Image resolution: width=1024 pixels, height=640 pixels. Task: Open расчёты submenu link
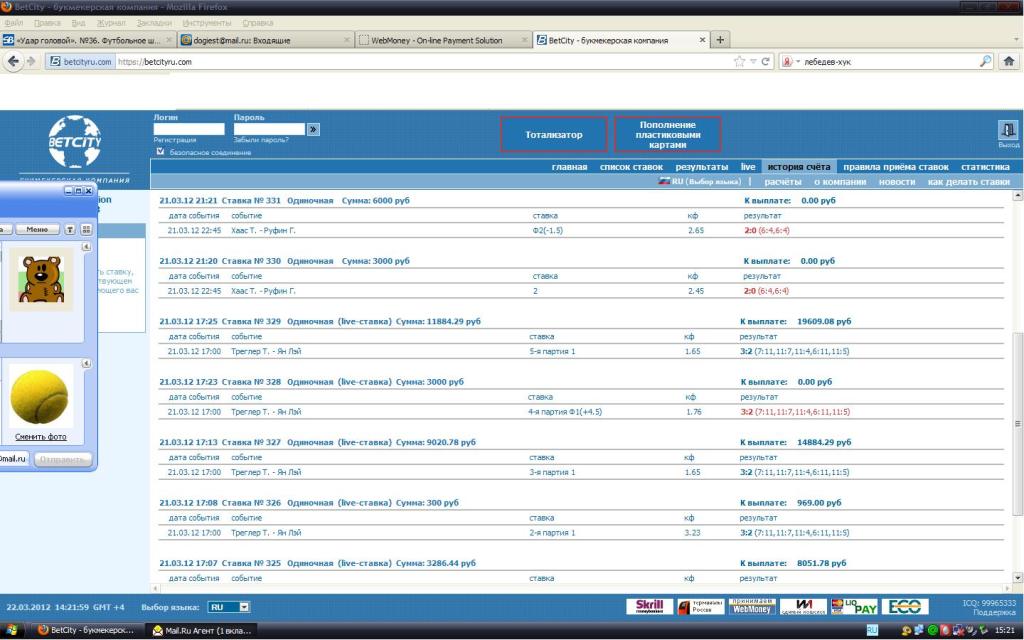(782, 182)
